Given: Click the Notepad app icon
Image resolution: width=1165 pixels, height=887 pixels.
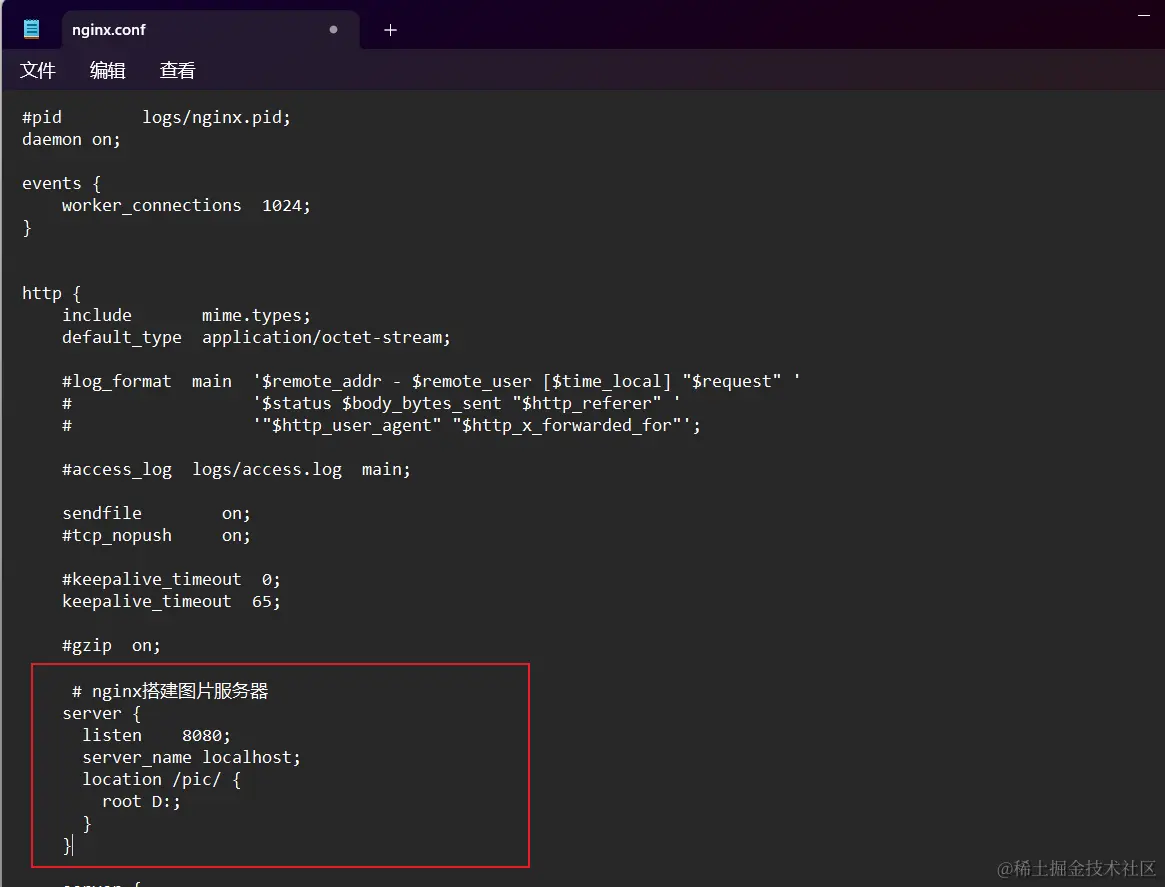Looking at the screenshot, I should click(x=31, y=30).
